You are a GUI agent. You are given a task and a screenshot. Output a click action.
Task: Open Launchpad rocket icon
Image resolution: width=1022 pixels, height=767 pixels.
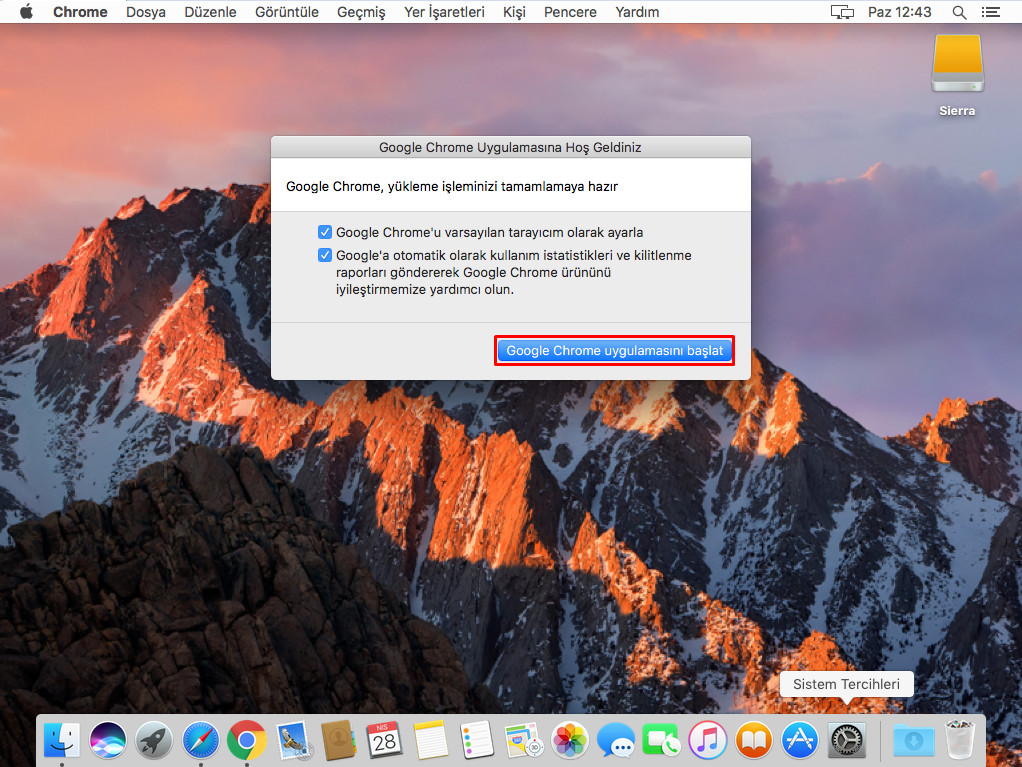pyautogui.click(x=154, y=740)
